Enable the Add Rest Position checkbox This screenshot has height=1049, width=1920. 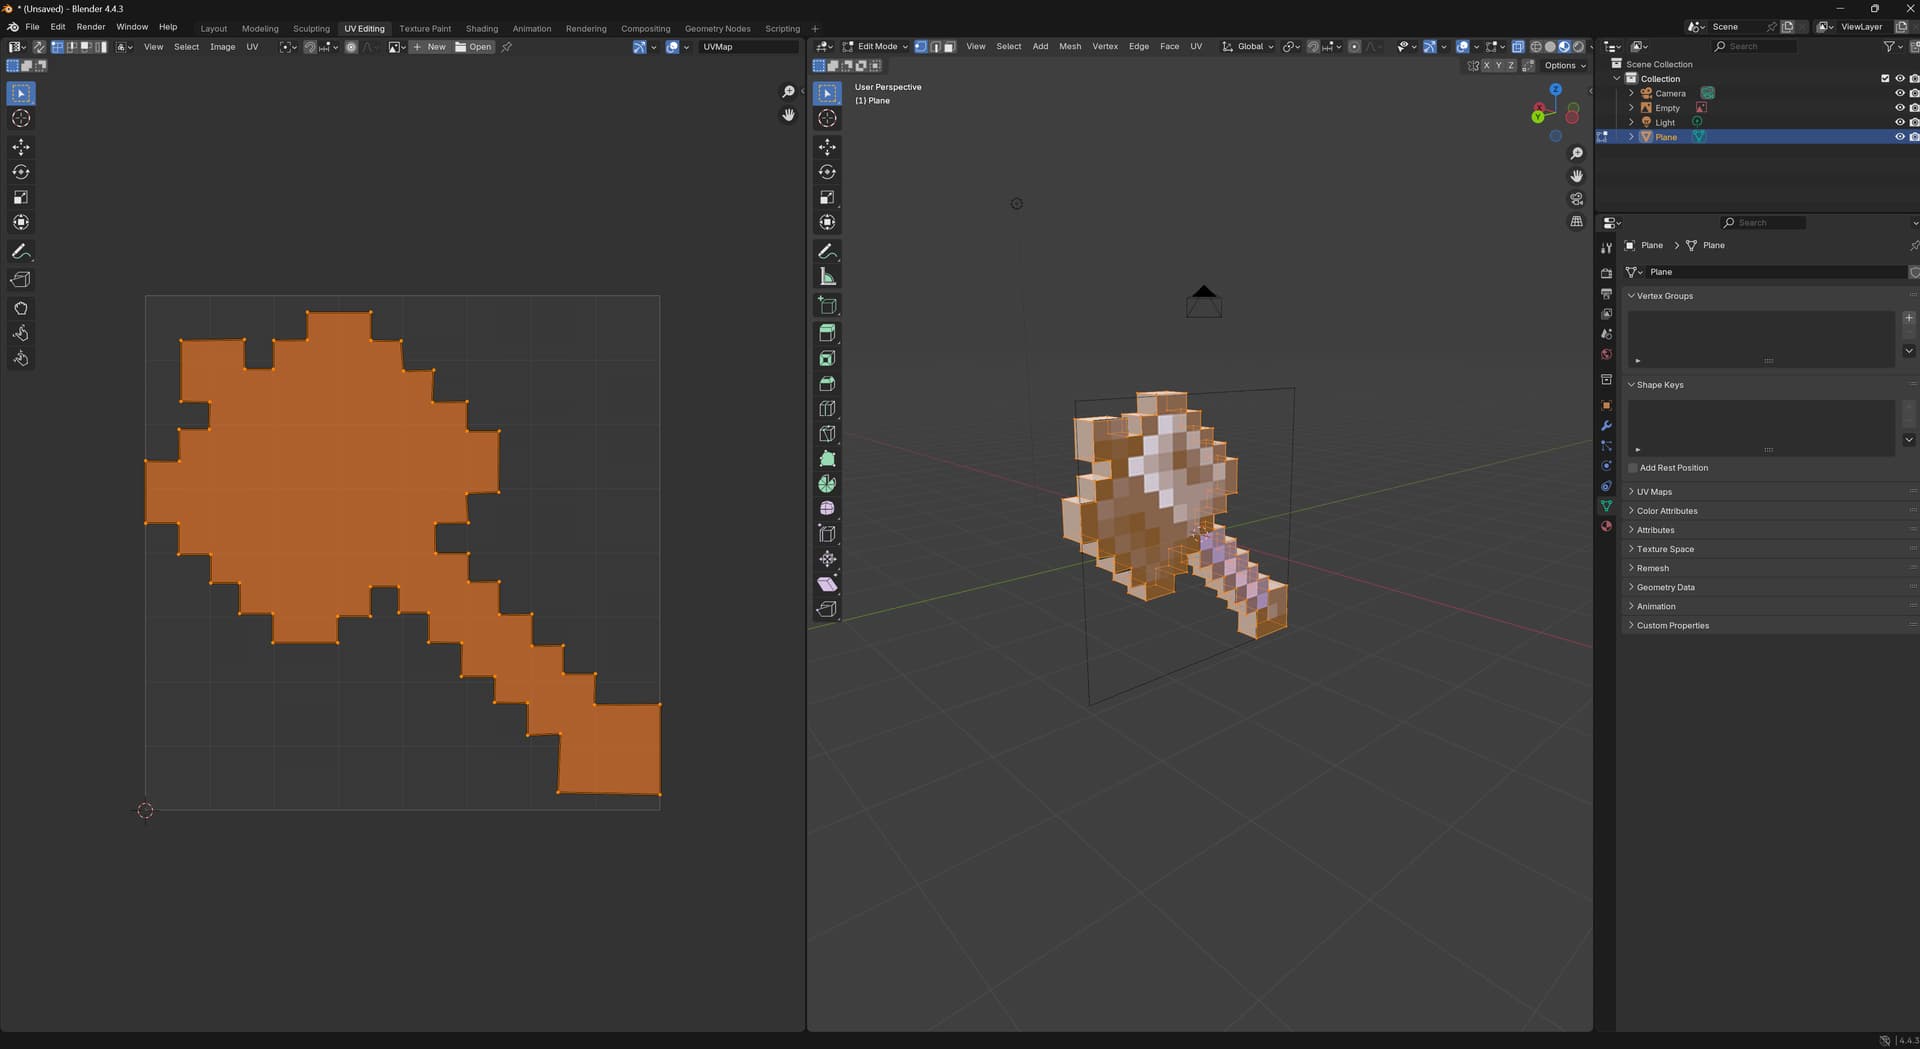[x=1633, y=468]
